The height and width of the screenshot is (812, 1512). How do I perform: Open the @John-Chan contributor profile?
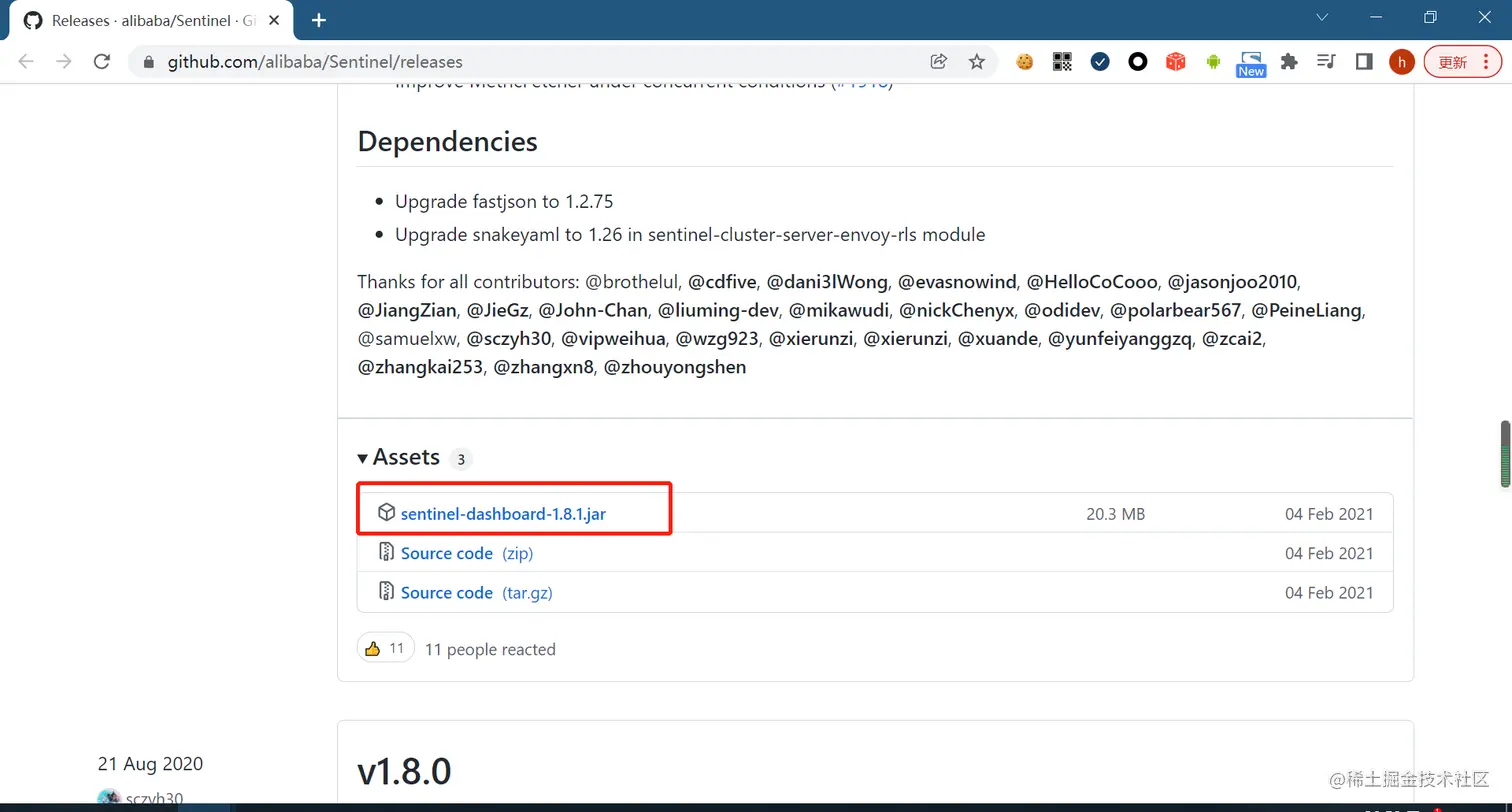(x=593, y=310)
